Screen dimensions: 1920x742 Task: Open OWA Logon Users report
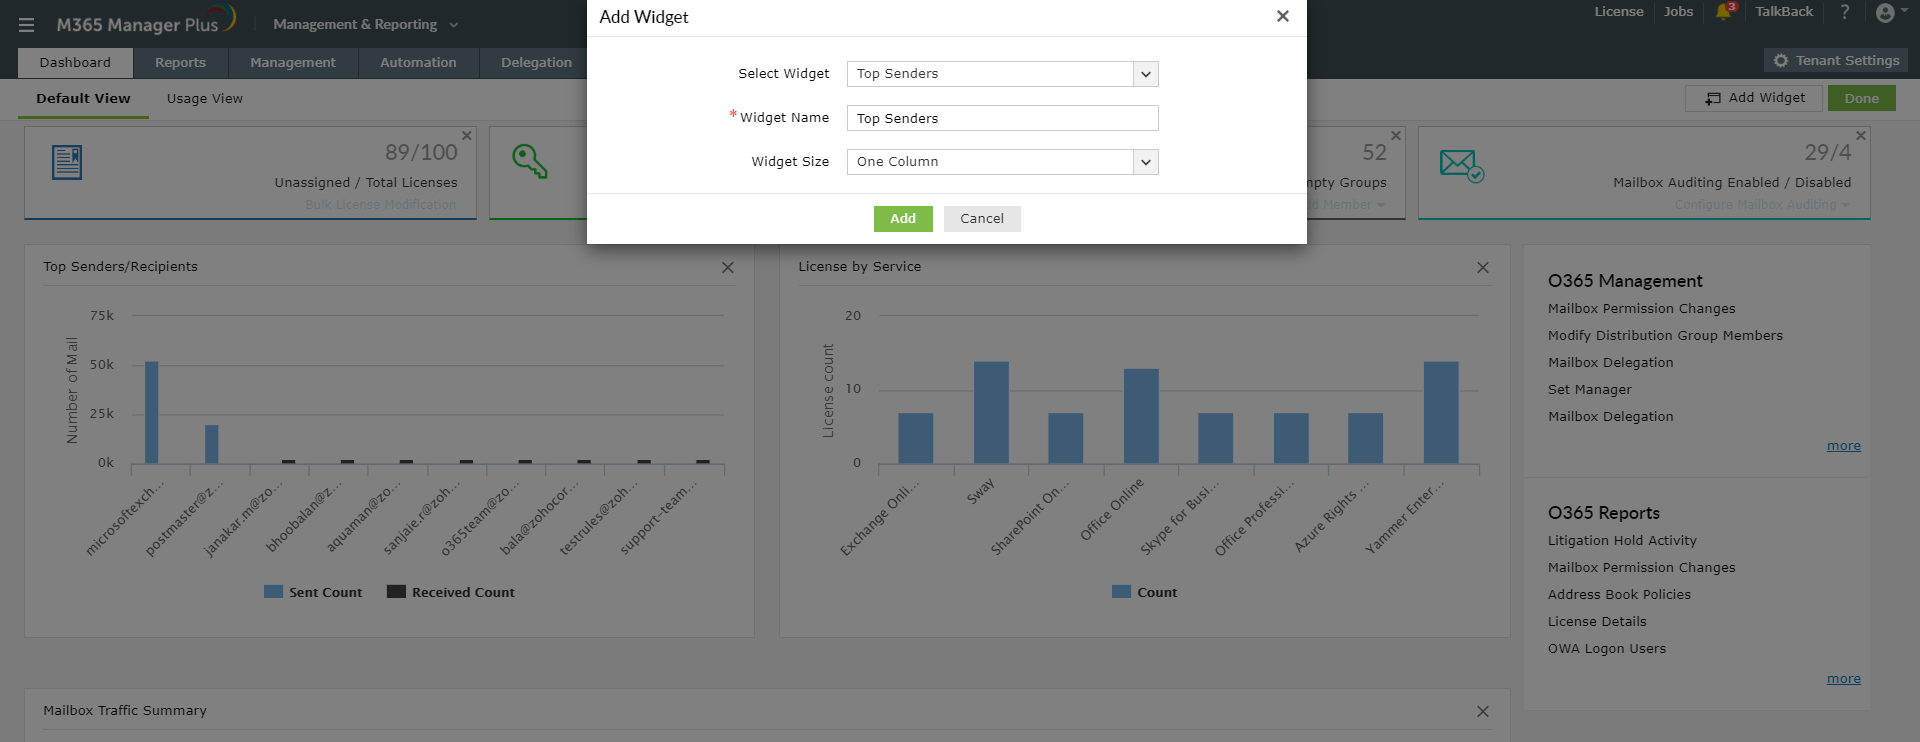point(1607,649)
